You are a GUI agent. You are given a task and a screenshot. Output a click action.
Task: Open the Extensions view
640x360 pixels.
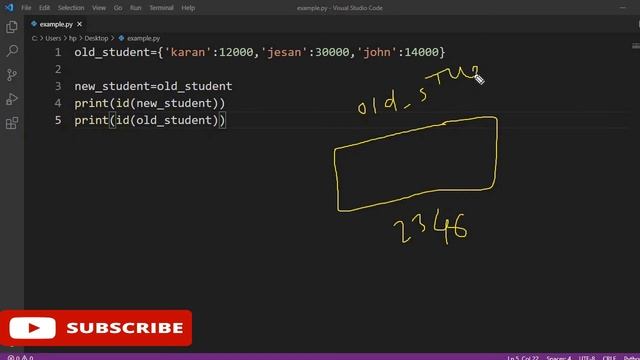pyautogui.click(x=12, y=122)
